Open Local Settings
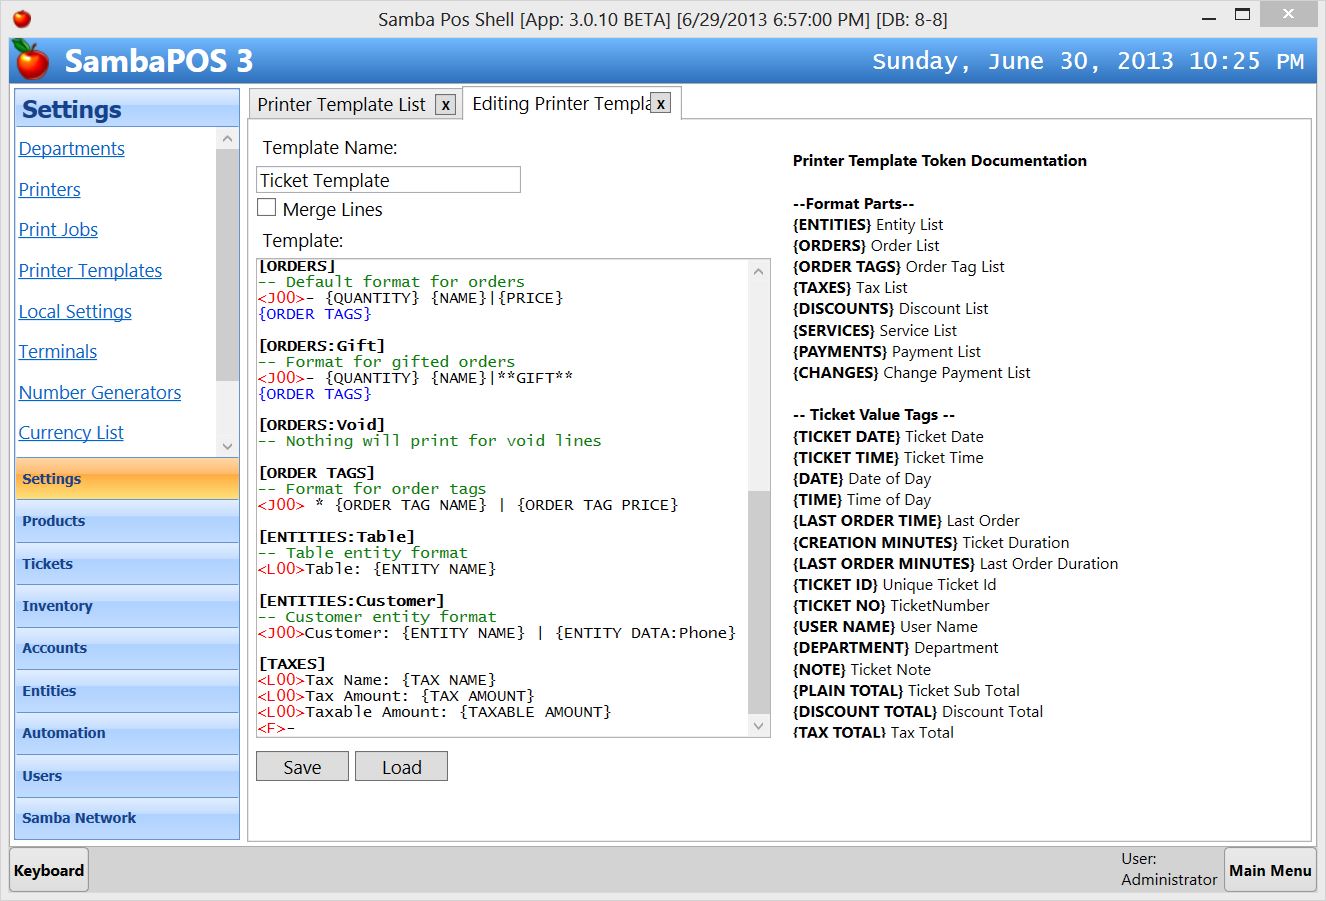This screenshot has height=901, width=1326. (75, 311)
